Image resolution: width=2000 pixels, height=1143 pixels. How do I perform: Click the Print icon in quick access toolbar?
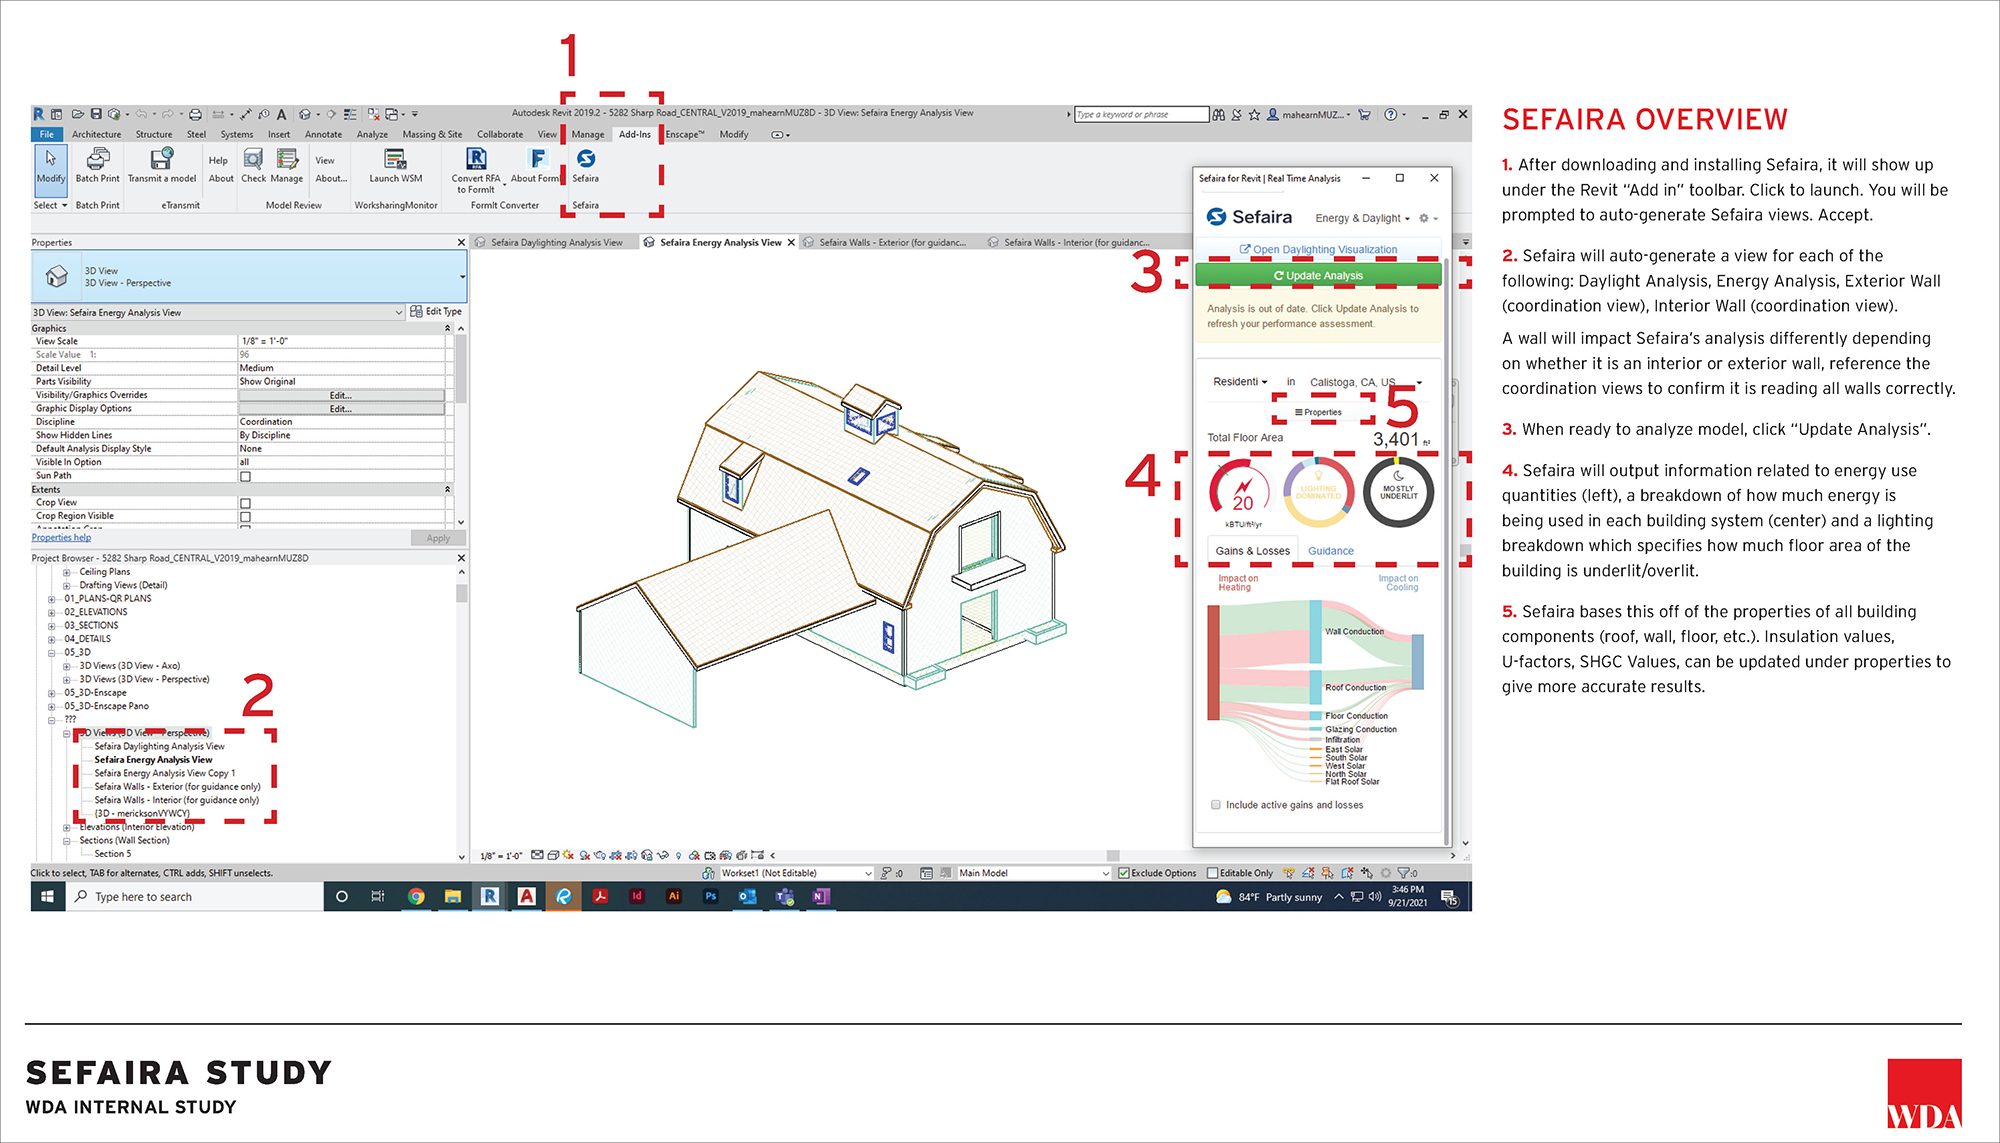(195, 114)
